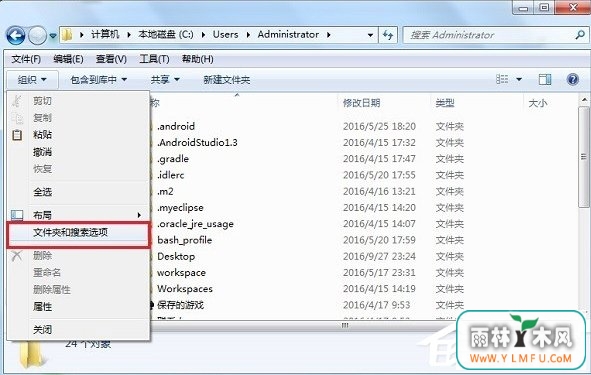Expand the 布局 submenu arrow
Viewport: 591px width, 375px height.
tap(139, 215)
